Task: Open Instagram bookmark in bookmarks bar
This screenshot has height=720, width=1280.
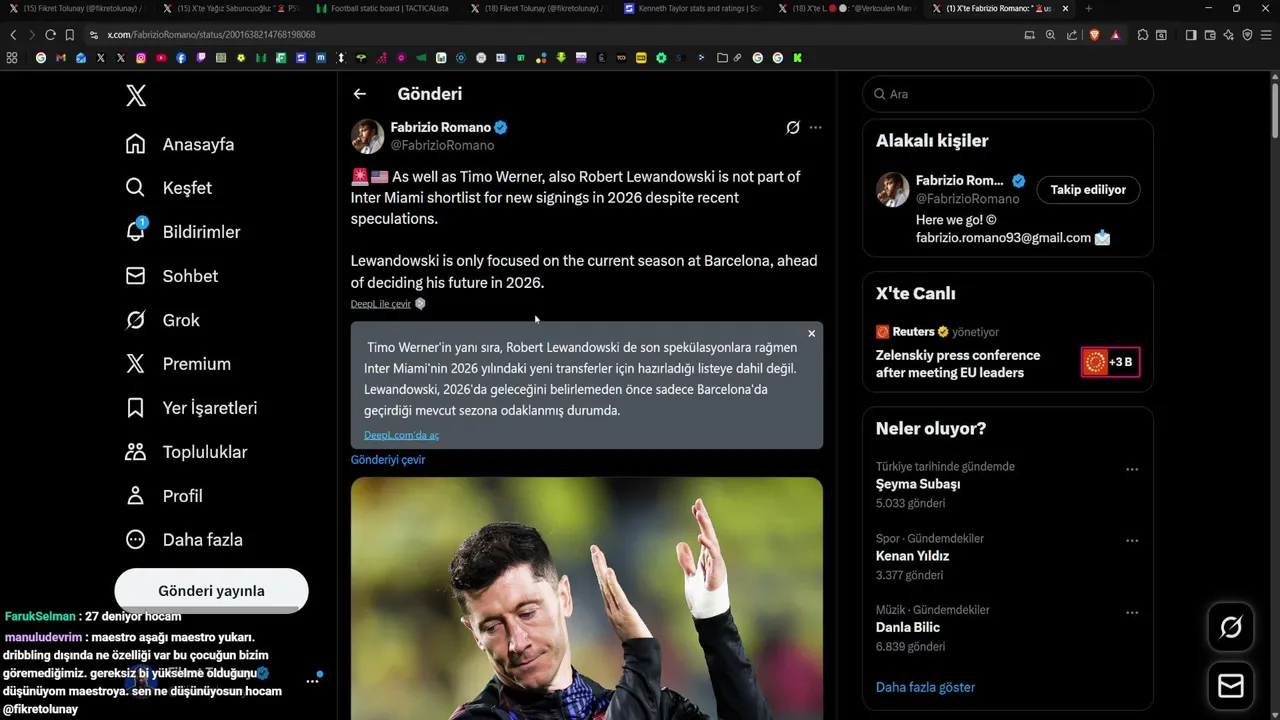Action: [141, 58]
